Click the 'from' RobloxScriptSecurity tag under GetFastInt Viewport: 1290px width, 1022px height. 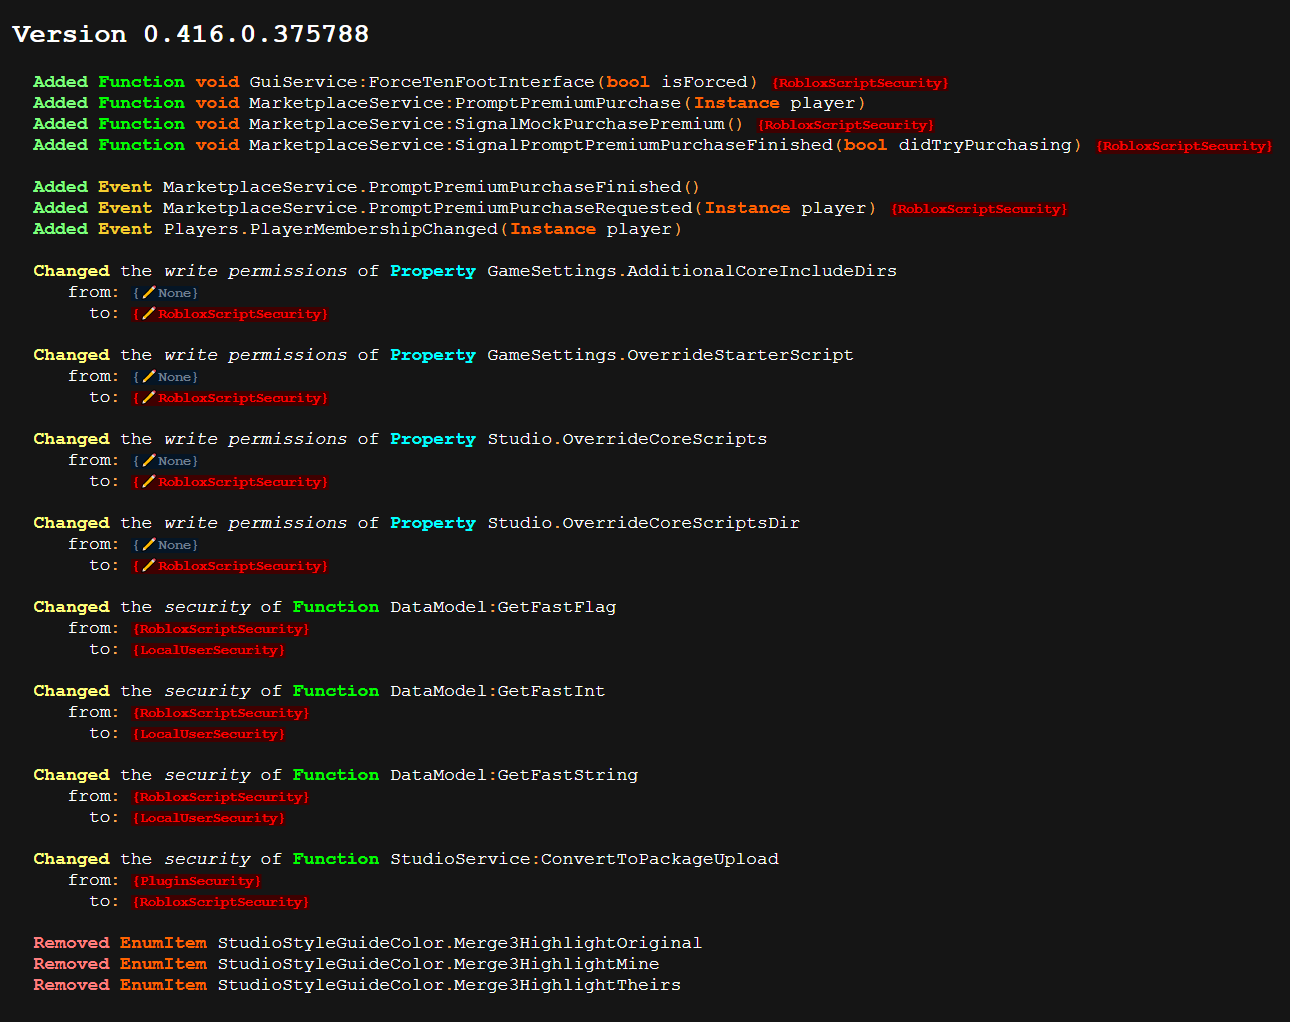pos(221,713)
